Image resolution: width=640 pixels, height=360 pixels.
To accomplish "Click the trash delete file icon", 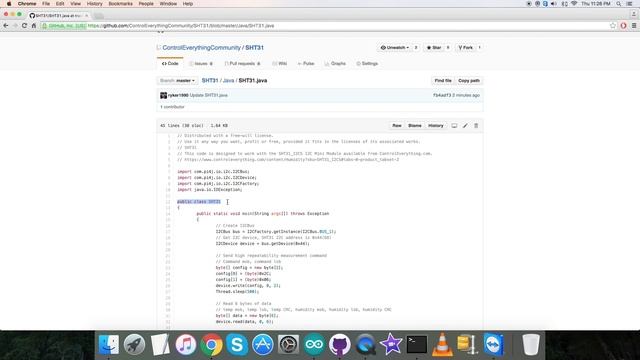I will (x=476, y=126).
